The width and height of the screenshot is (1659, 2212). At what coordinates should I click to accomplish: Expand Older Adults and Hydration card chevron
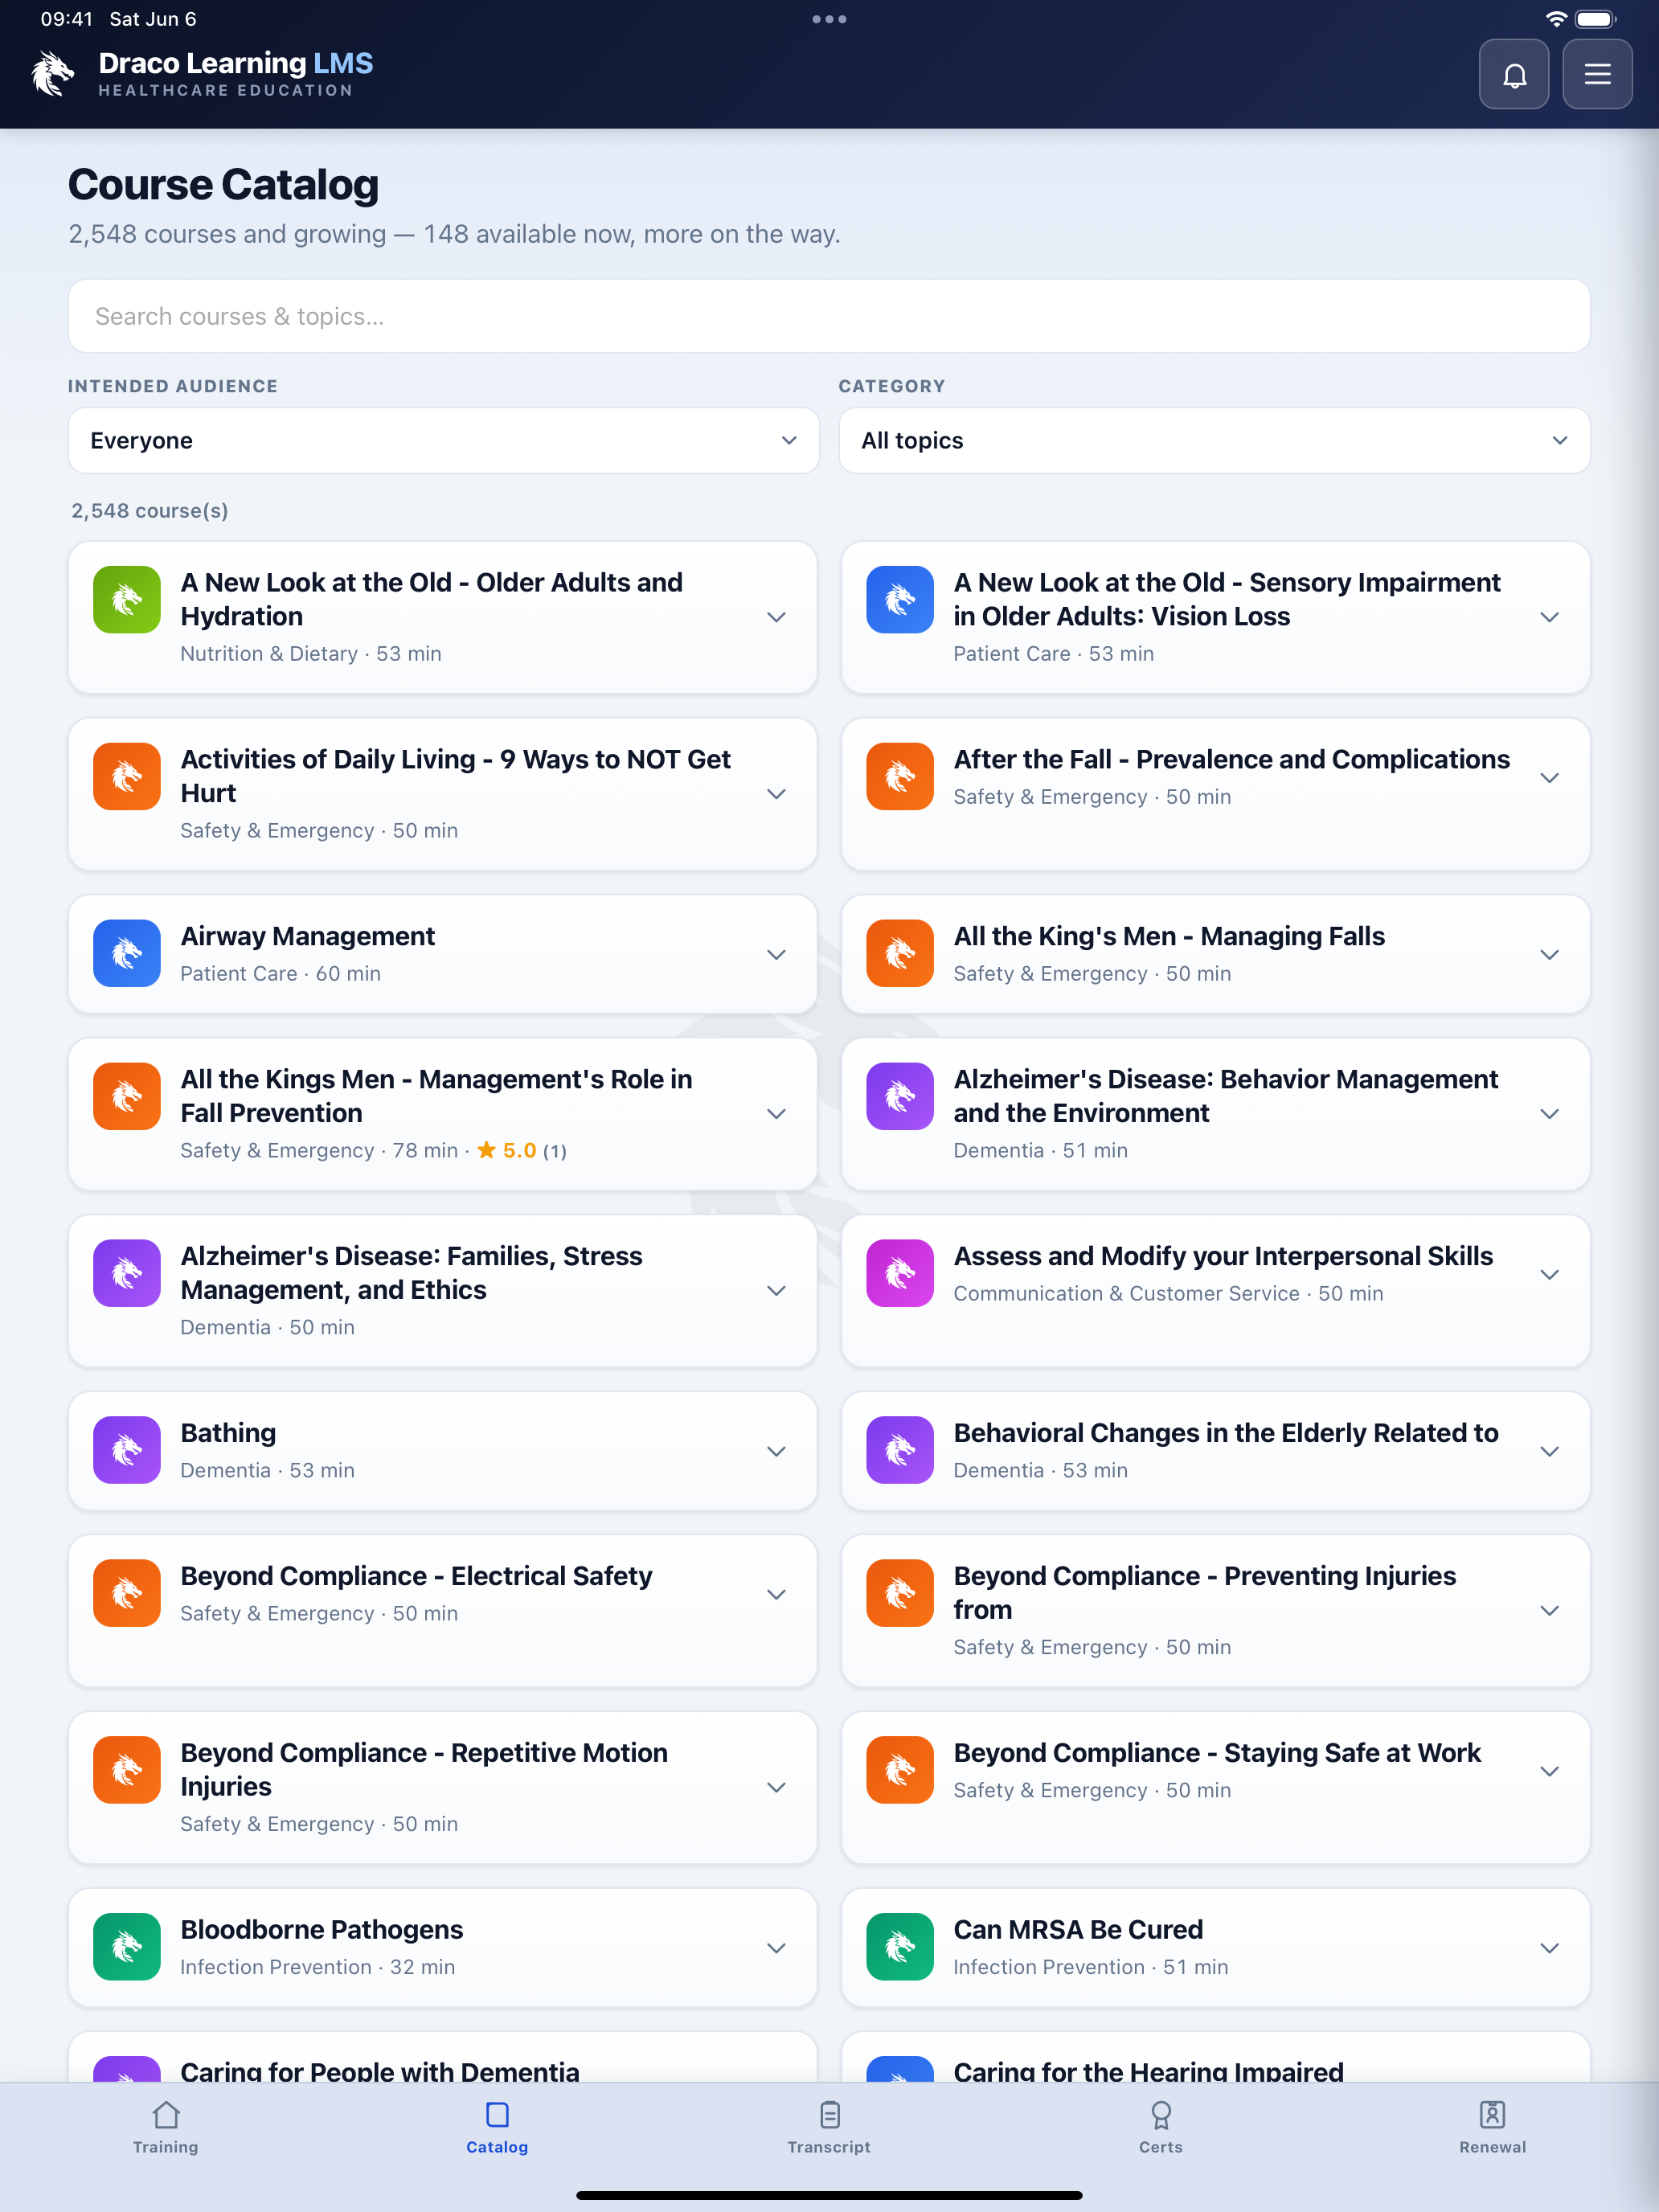click(x=776, y=618)
